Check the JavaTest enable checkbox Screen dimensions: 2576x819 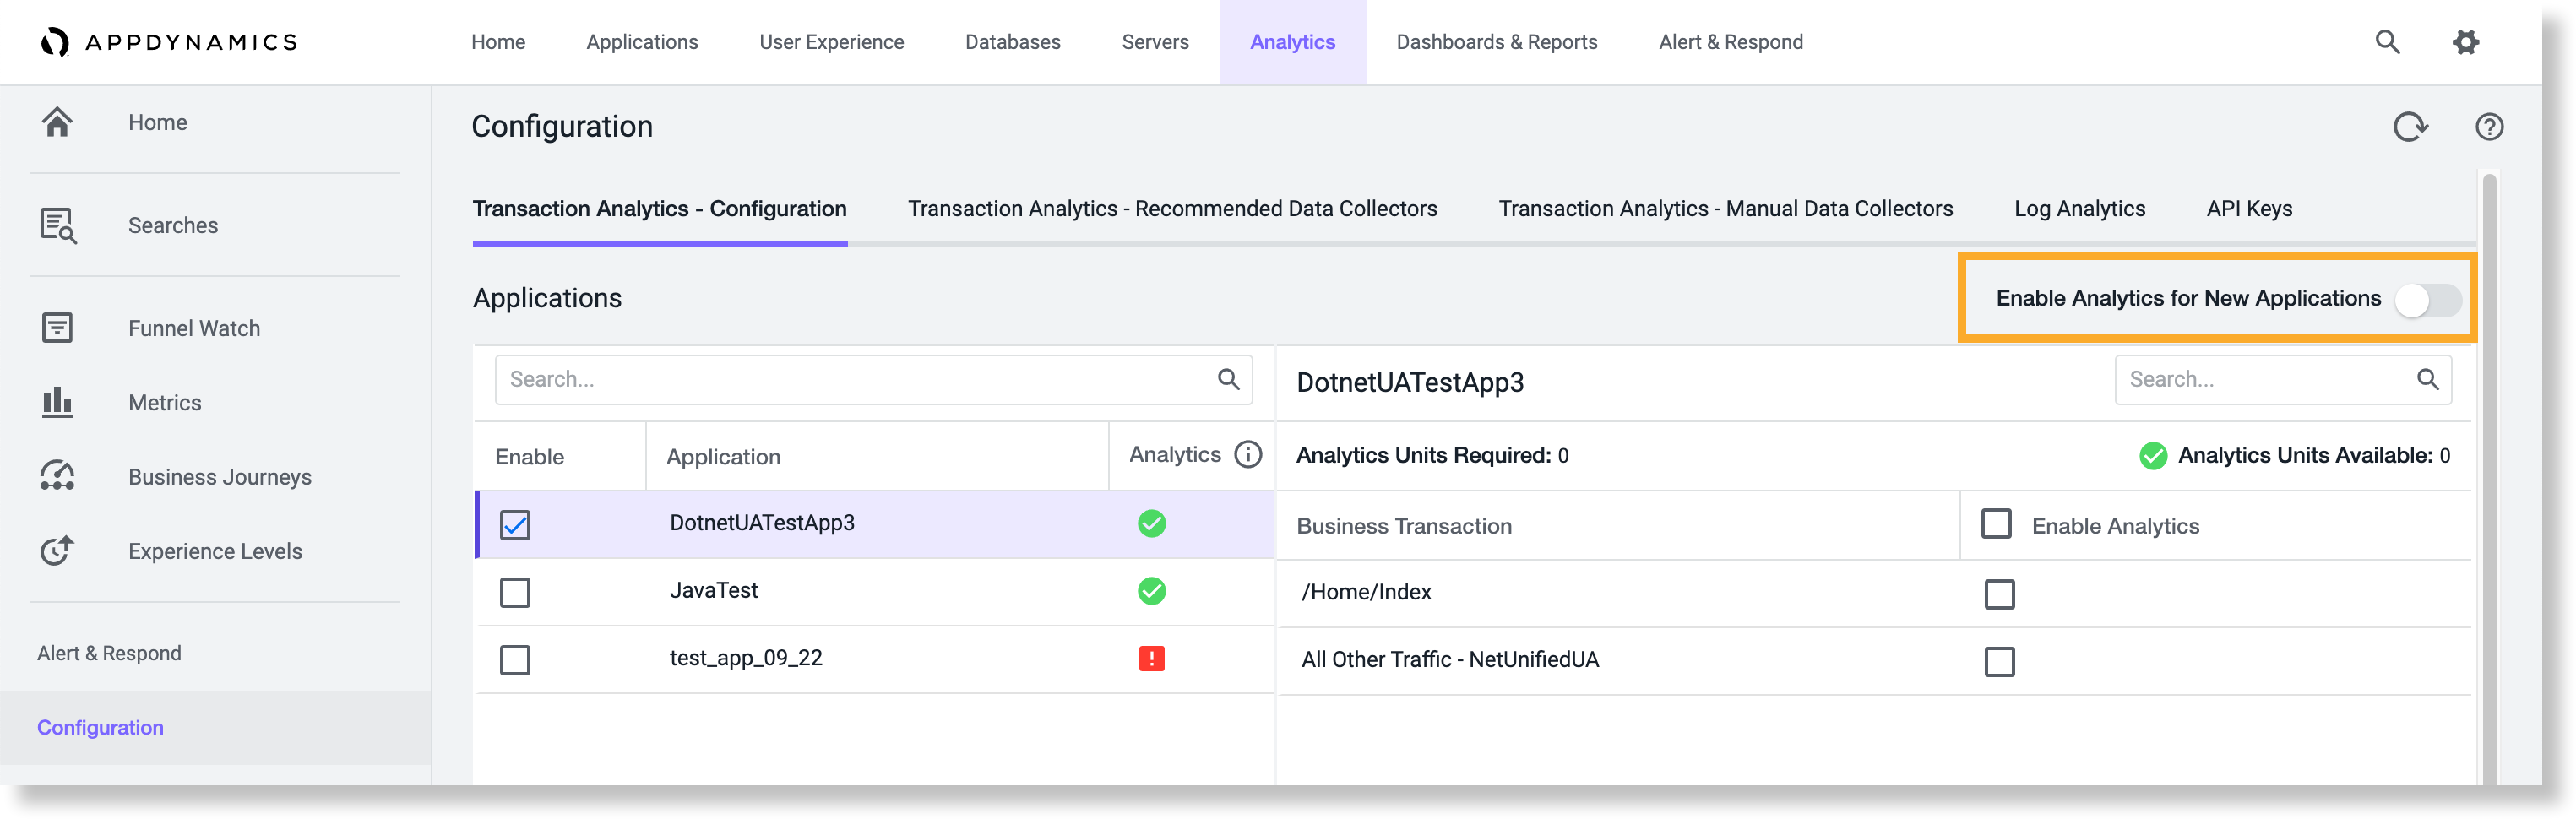(515, 592)
